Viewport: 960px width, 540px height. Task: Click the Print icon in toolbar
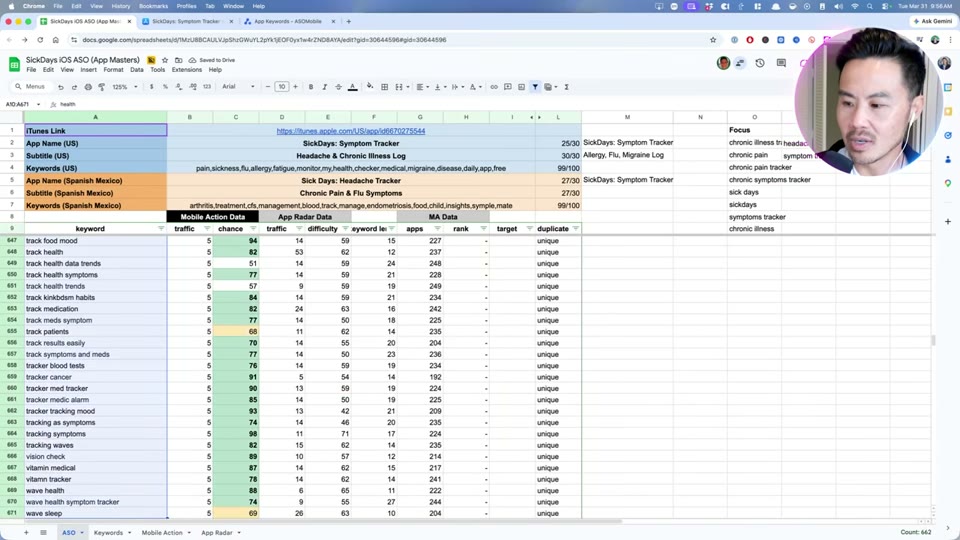pos(88,87)
